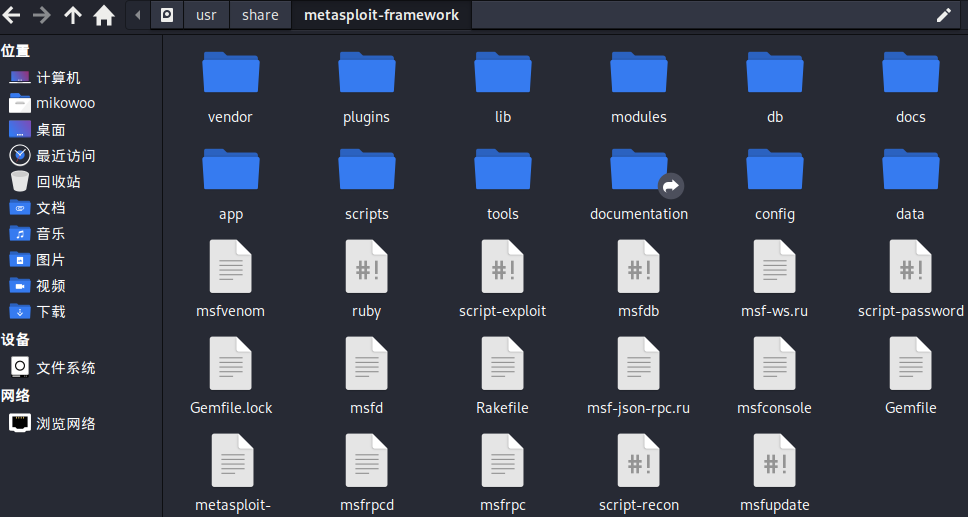Select the msfdb script icon
Screen dimensions: 968x517
(639, 266)
